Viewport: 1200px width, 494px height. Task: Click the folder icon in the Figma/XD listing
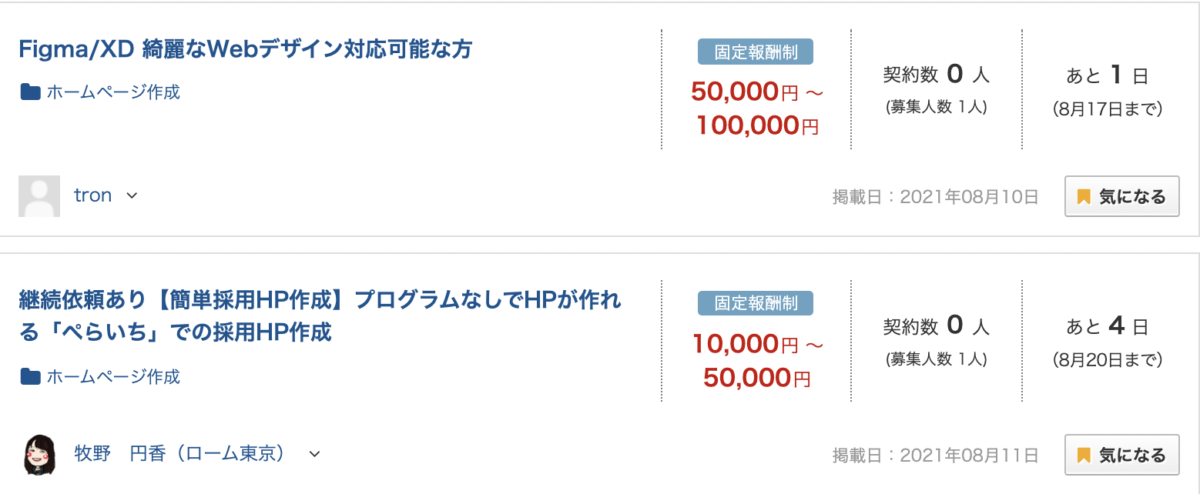[30, 93]
